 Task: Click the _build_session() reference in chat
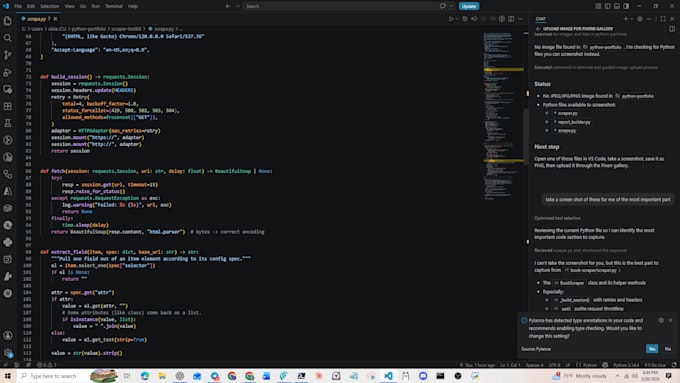tap(572, 300)
